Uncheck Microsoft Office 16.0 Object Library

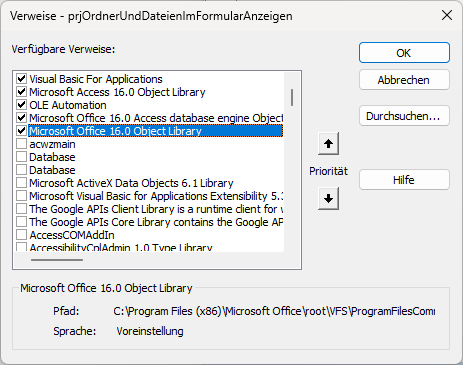[22, 131]
